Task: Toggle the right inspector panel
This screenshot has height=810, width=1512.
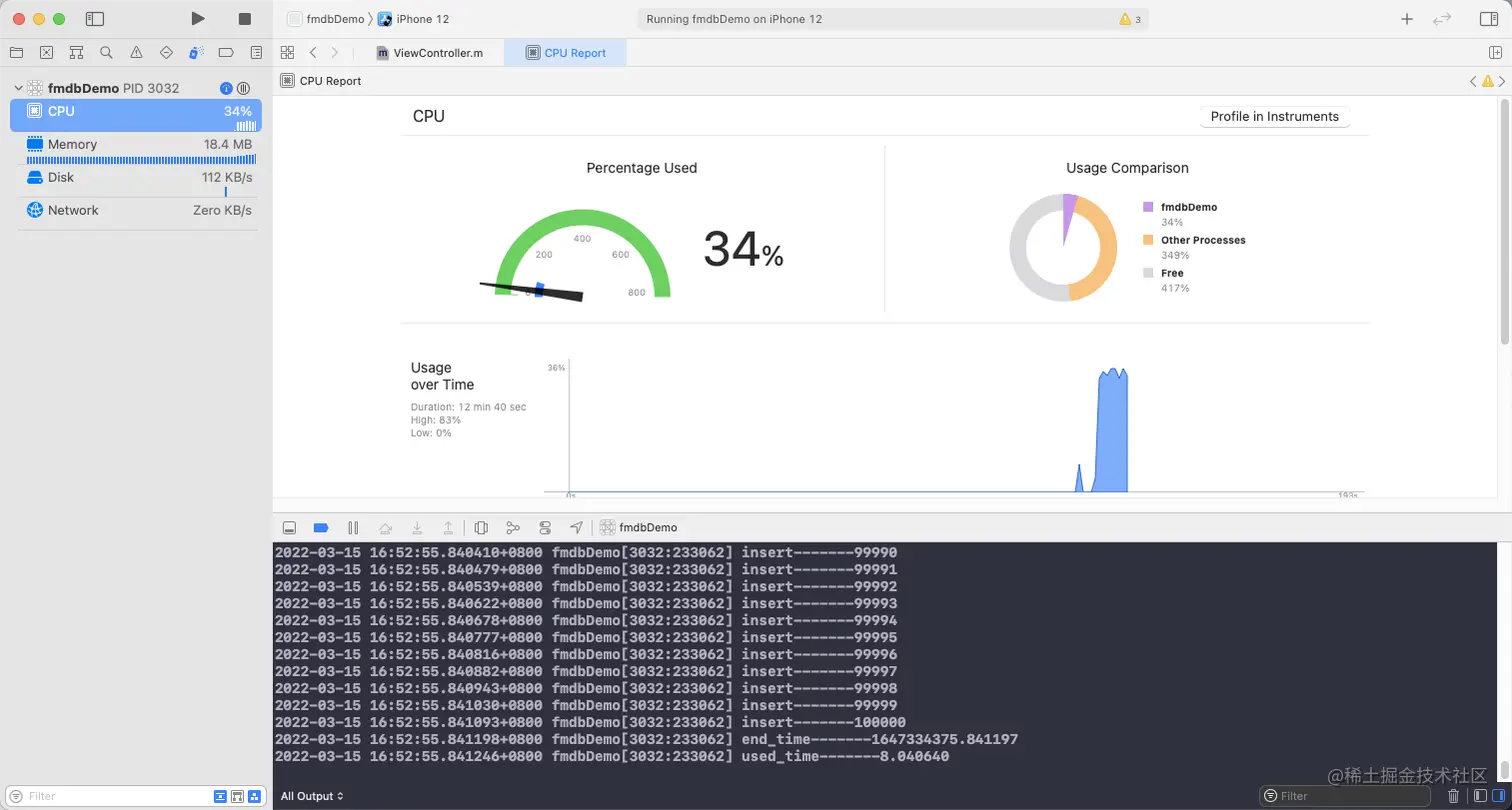Action: click(x=1488, y=19)
